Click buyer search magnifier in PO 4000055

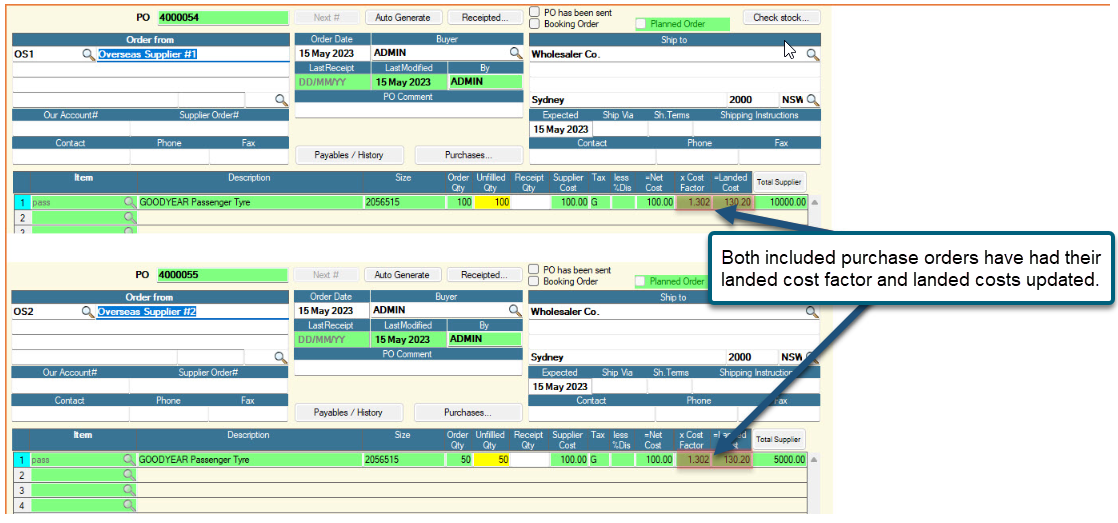(516, 311)
